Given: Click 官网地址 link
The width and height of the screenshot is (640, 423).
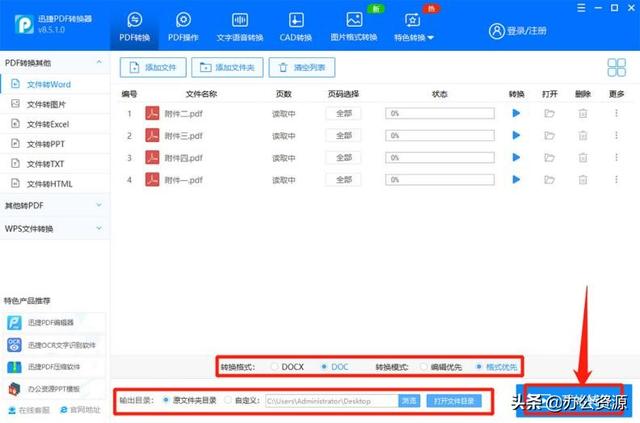Looking at the screenshot, I should 80,410.
